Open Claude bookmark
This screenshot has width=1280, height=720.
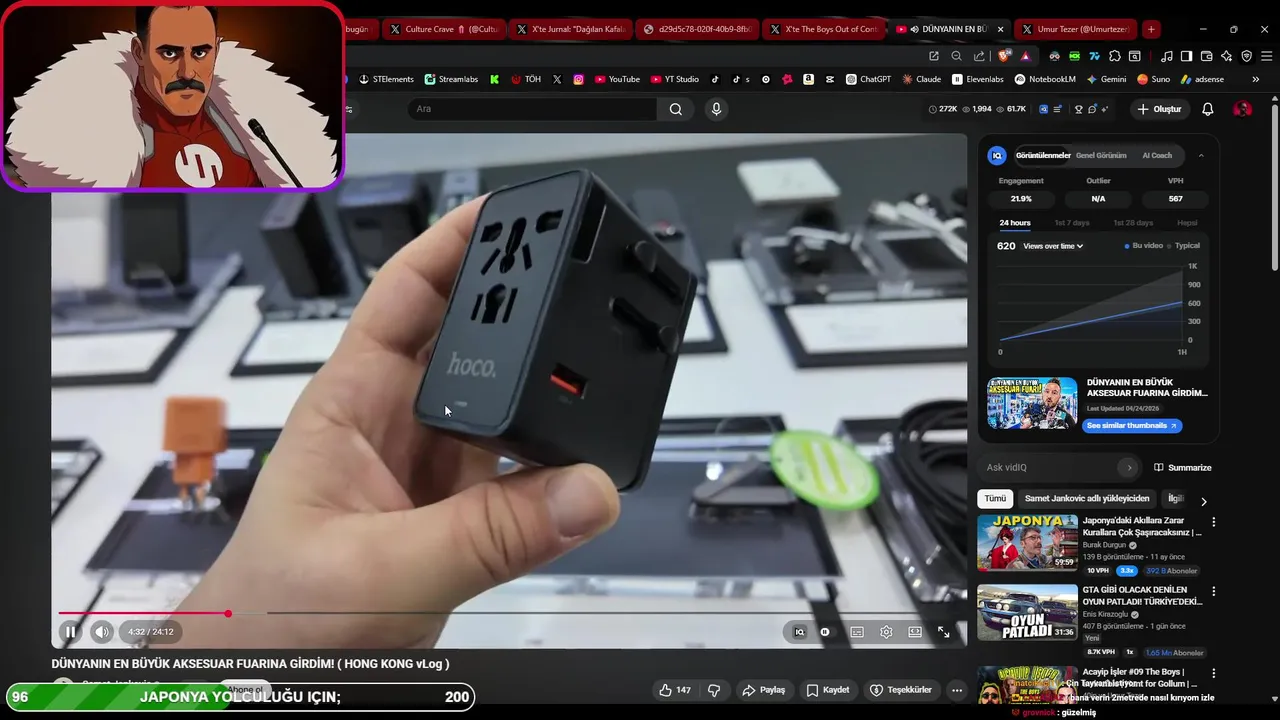(921, 79)
